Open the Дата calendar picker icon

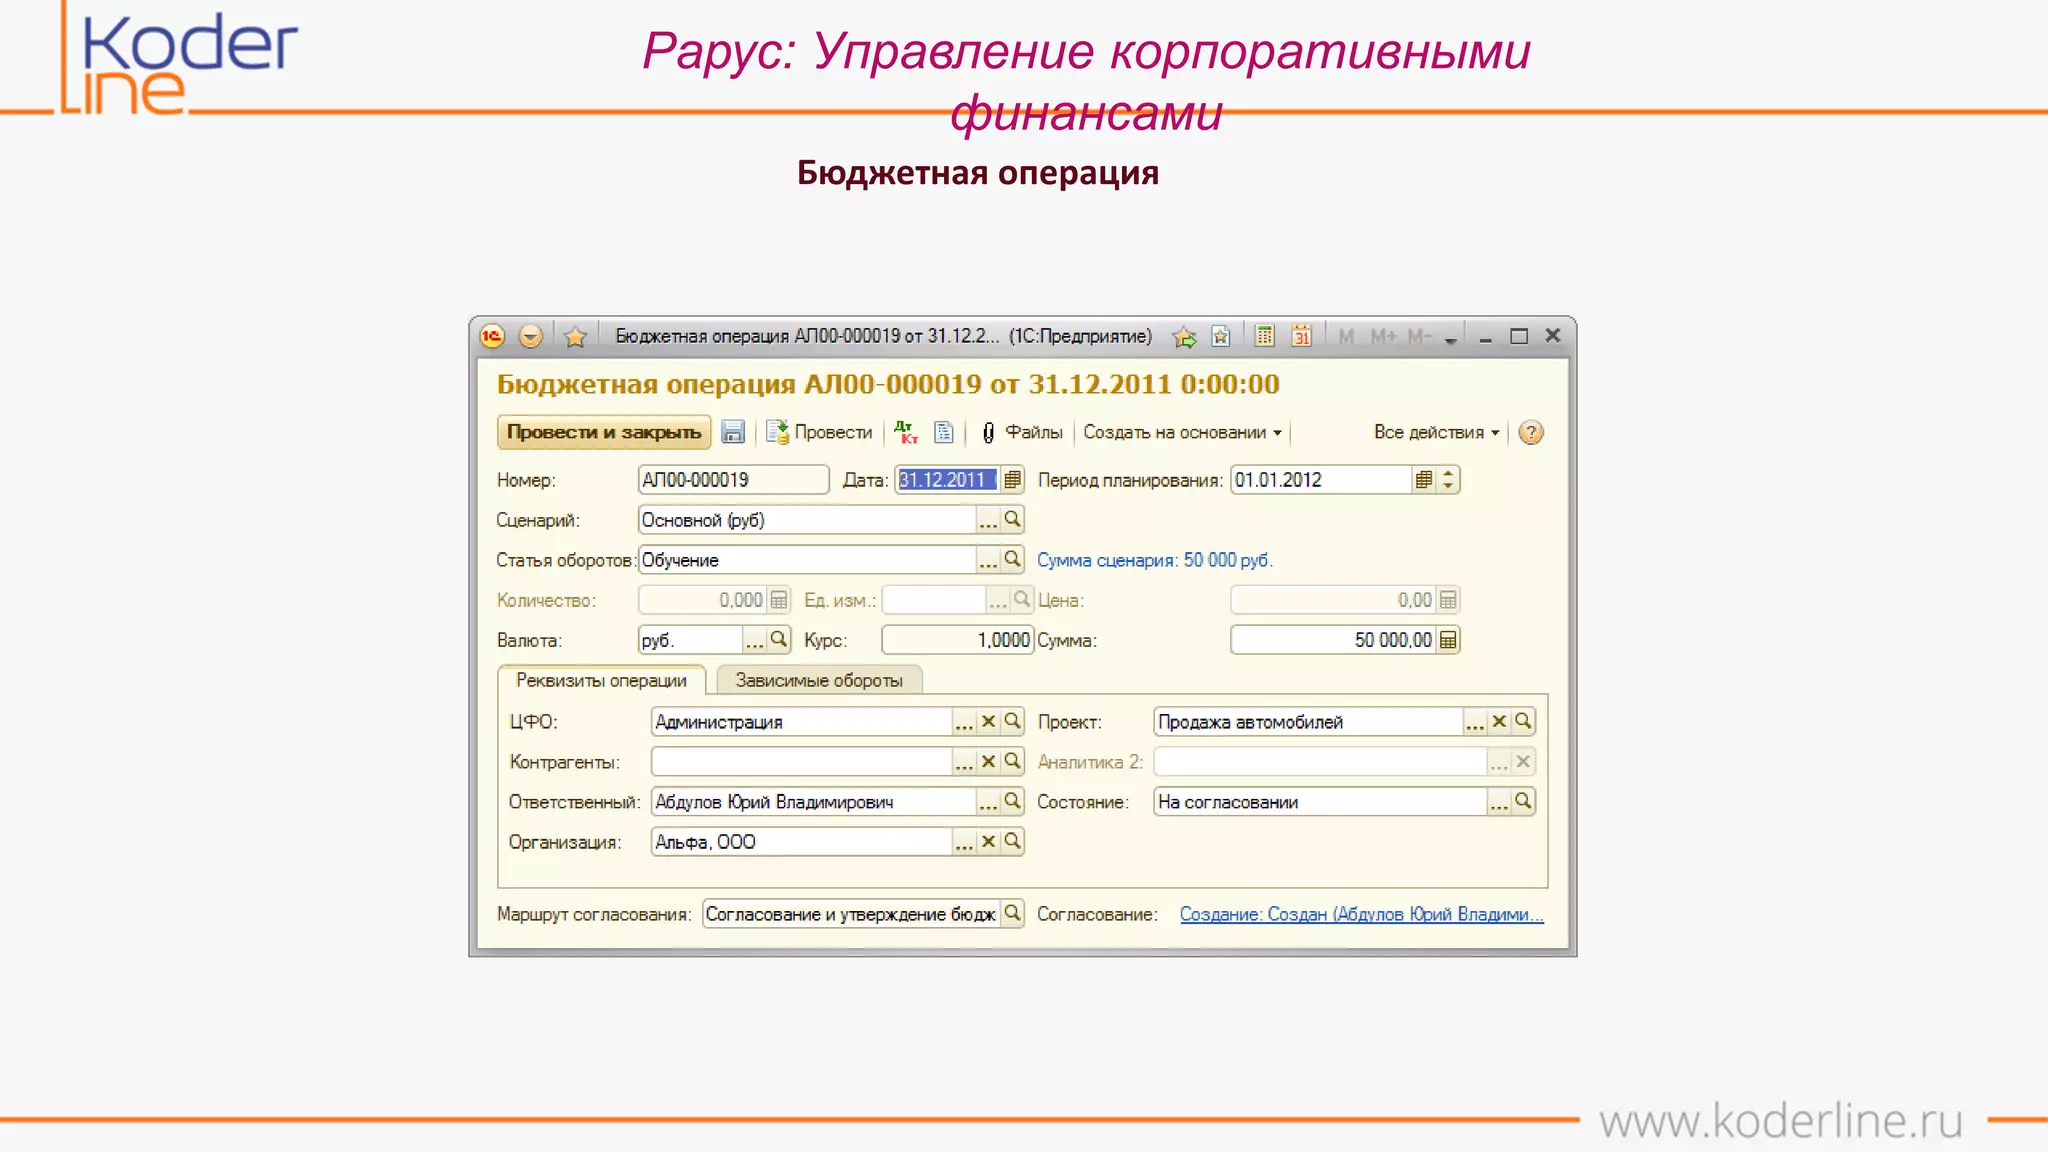click(x=1012, y=480)
